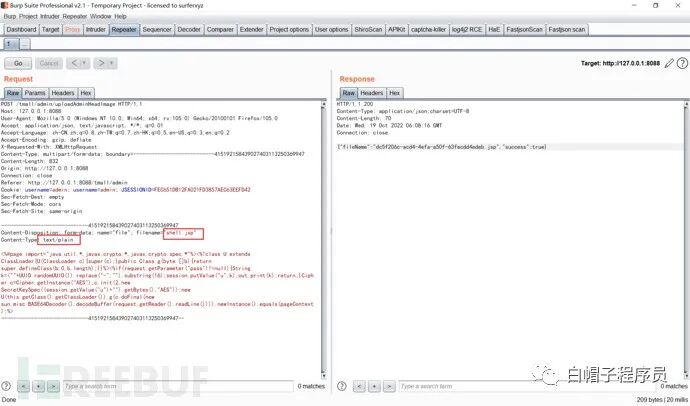Click the Target: http://127.0.0.1:8088 label
The image size is (690, 406).
click(620, 63)
